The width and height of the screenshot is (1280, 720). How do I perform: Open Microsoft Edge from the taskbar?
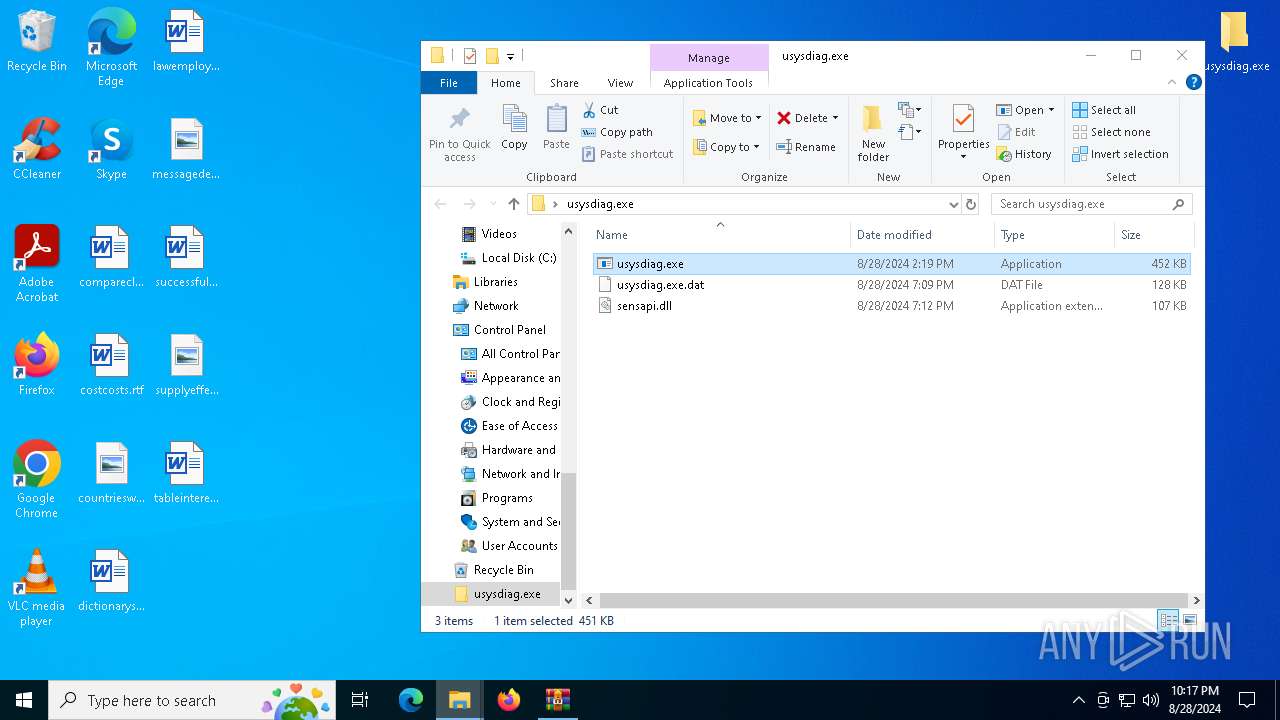[x=411, y=700]
